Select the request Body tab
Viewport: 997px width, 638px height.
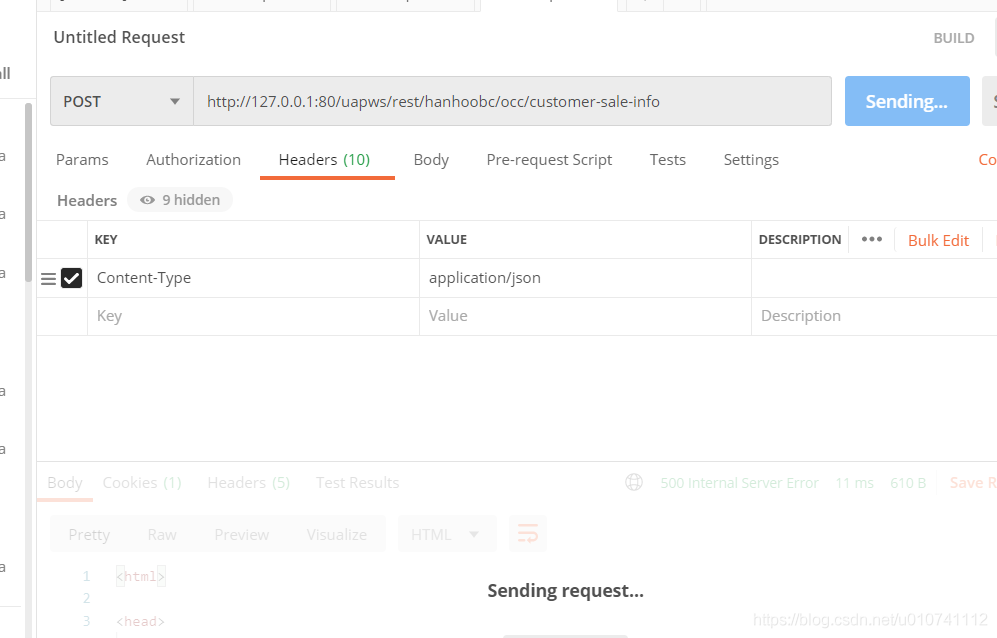431,160
